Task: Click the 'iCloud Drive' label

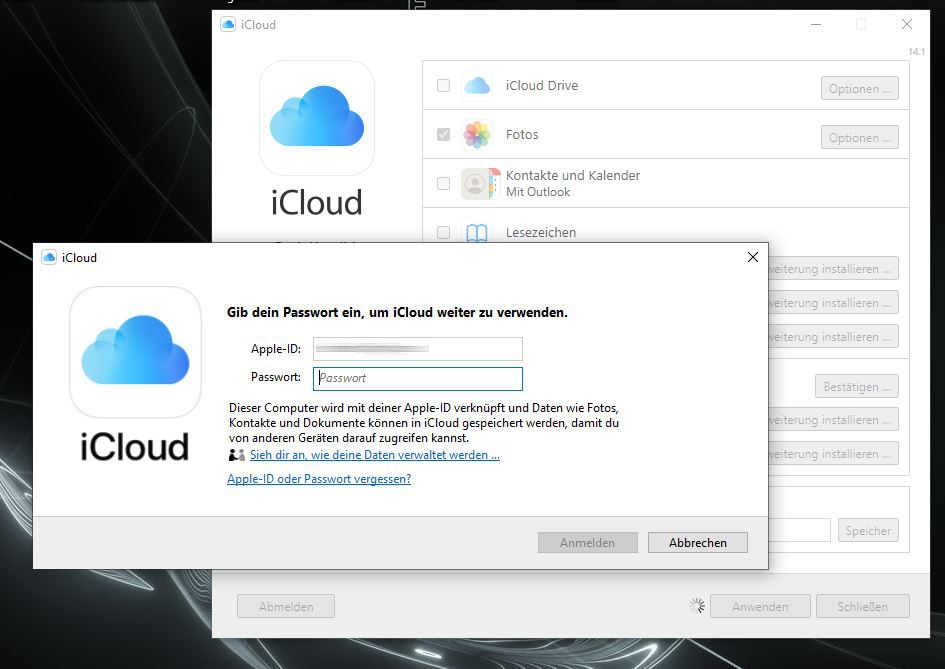Action: [542, 86]
